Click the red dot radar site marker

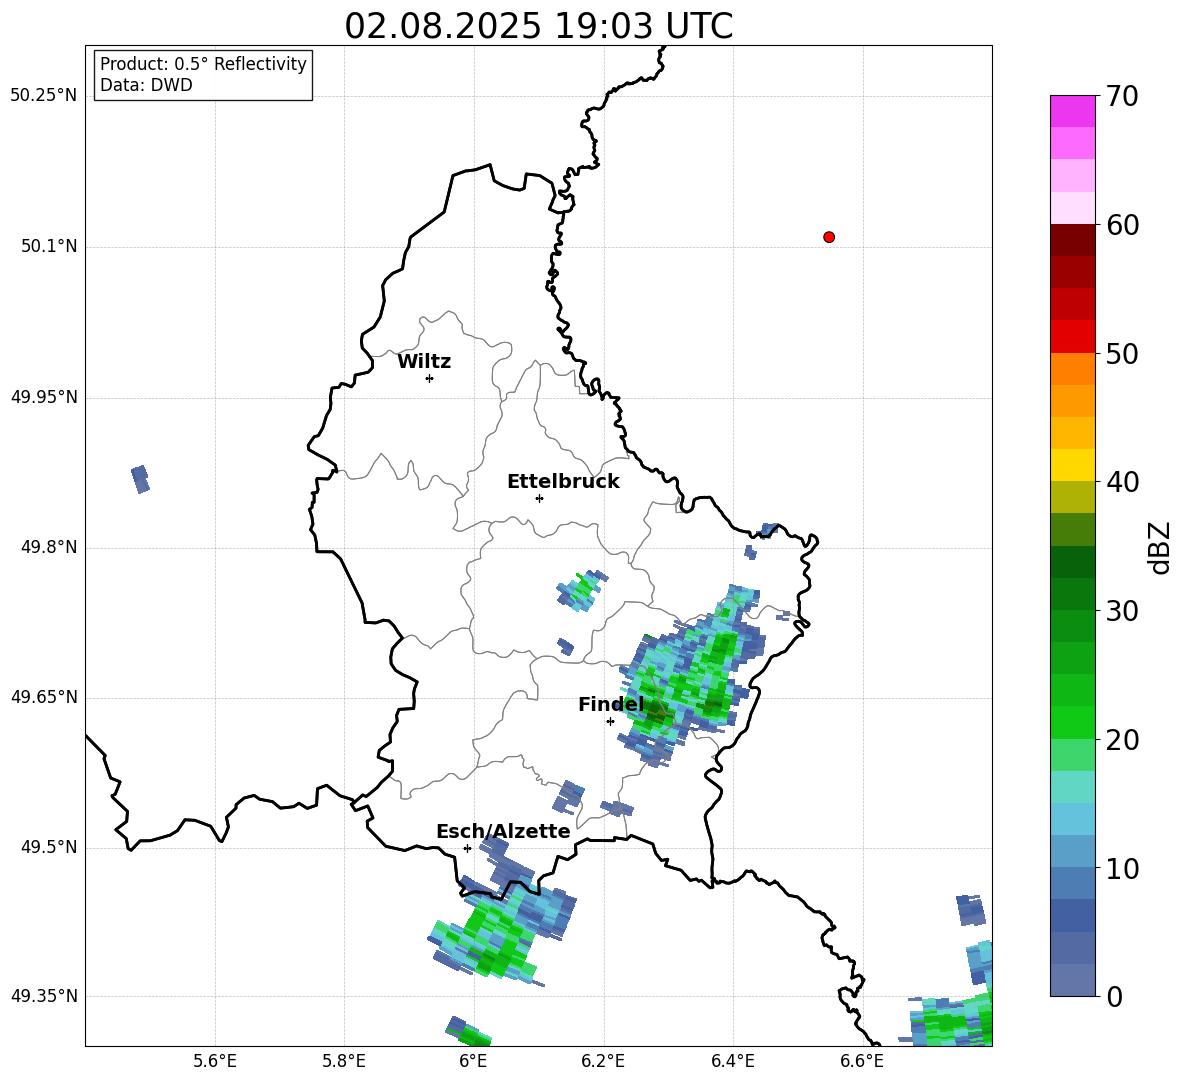click(x=829, y=237)
